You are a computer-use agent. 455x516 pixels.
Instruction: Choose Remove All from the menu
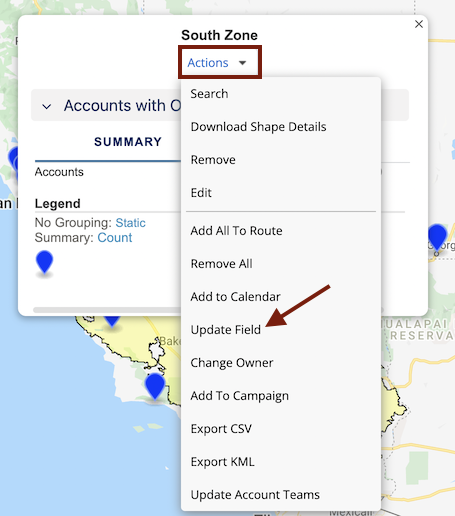pos(221,264)
